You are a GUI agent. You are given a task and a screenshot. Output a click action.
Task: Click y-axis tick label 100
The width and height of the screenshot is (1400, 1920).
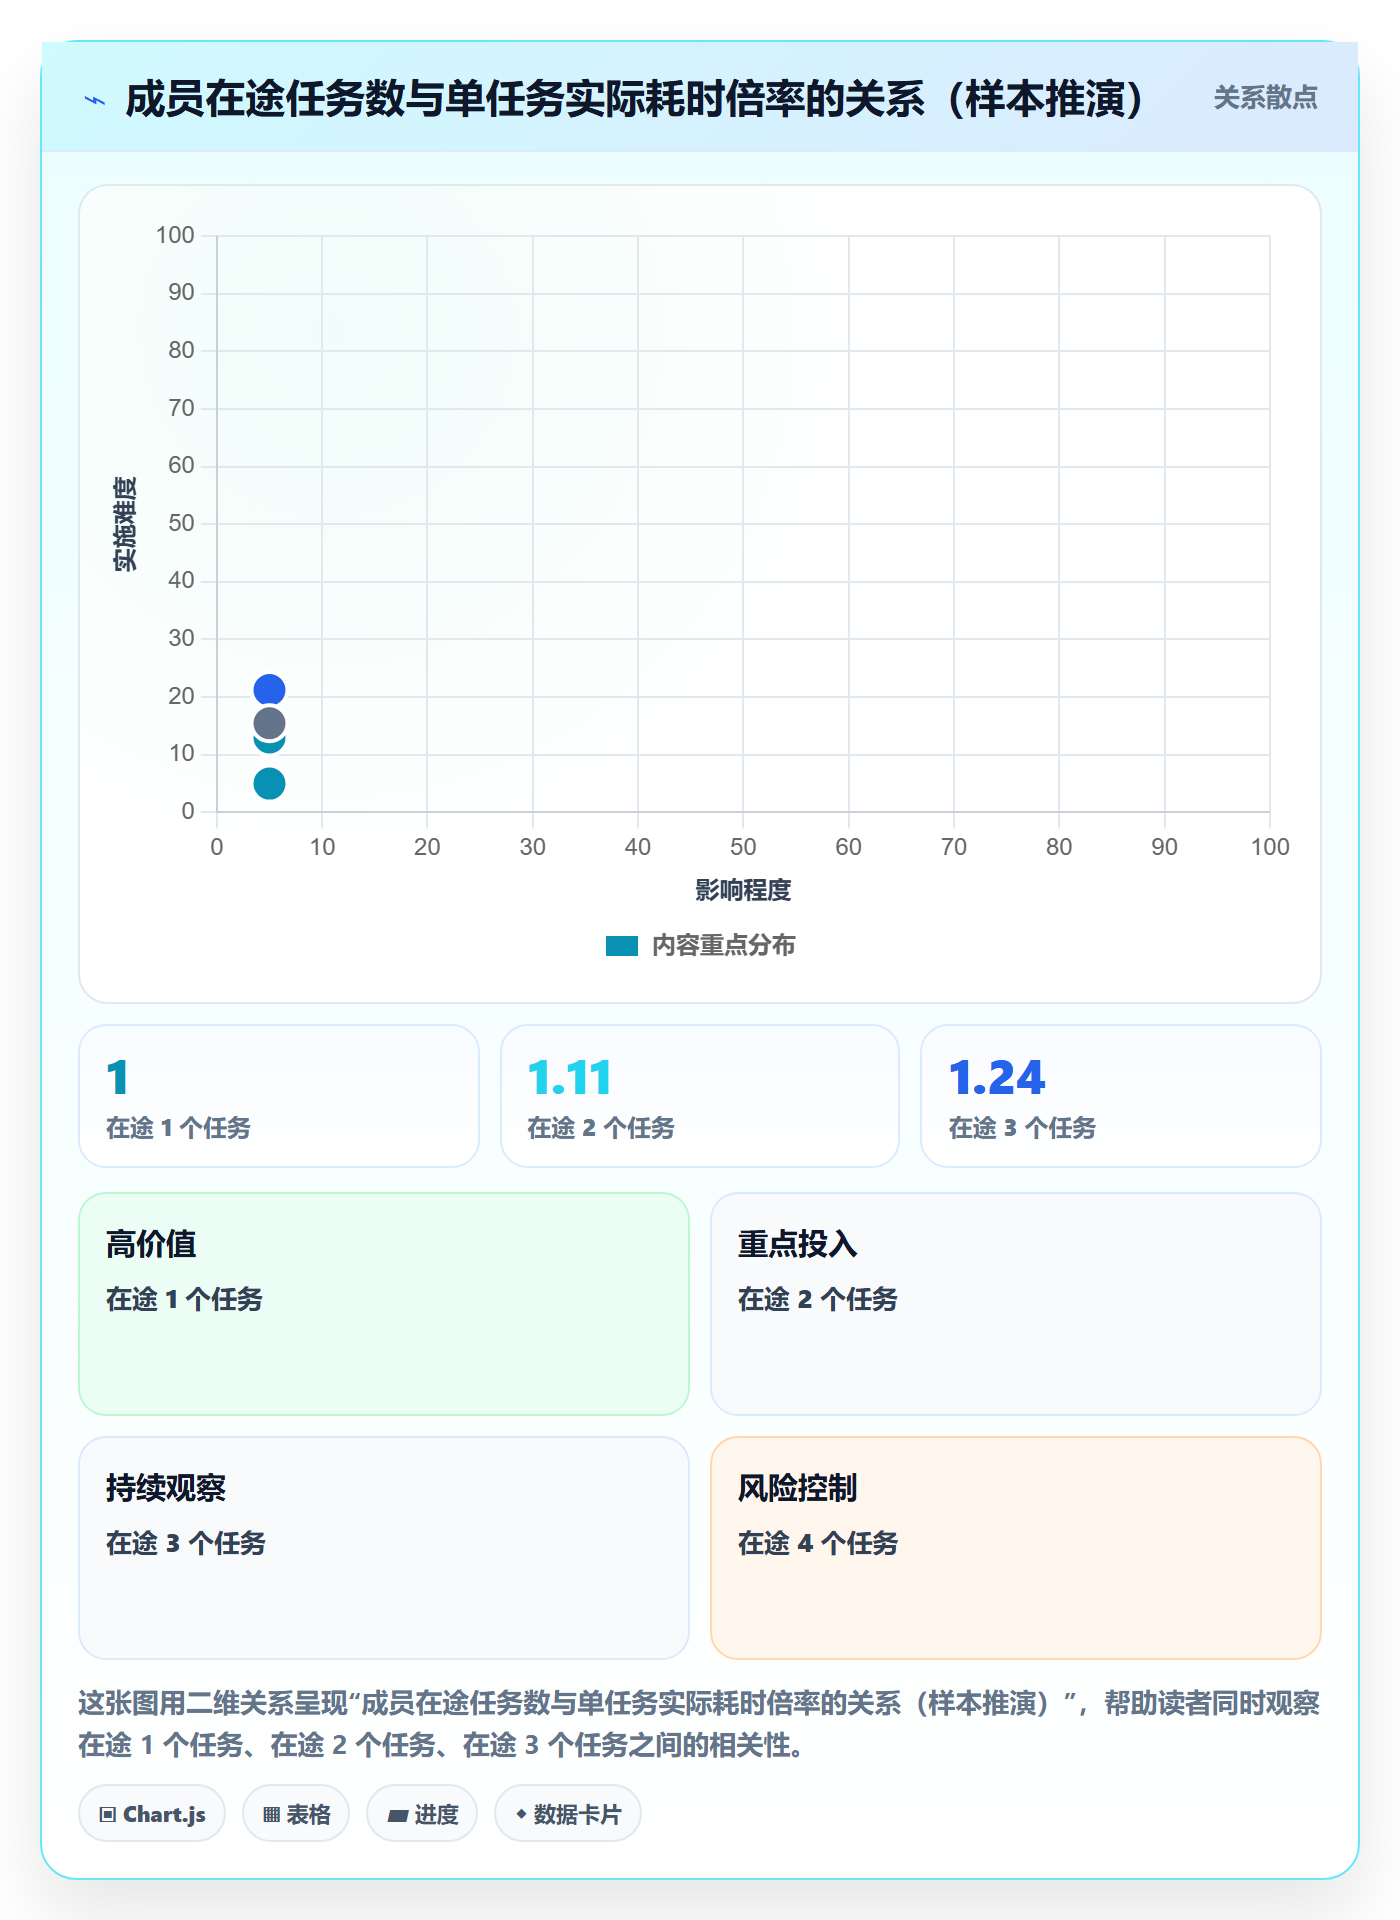(x=175, y=235)
